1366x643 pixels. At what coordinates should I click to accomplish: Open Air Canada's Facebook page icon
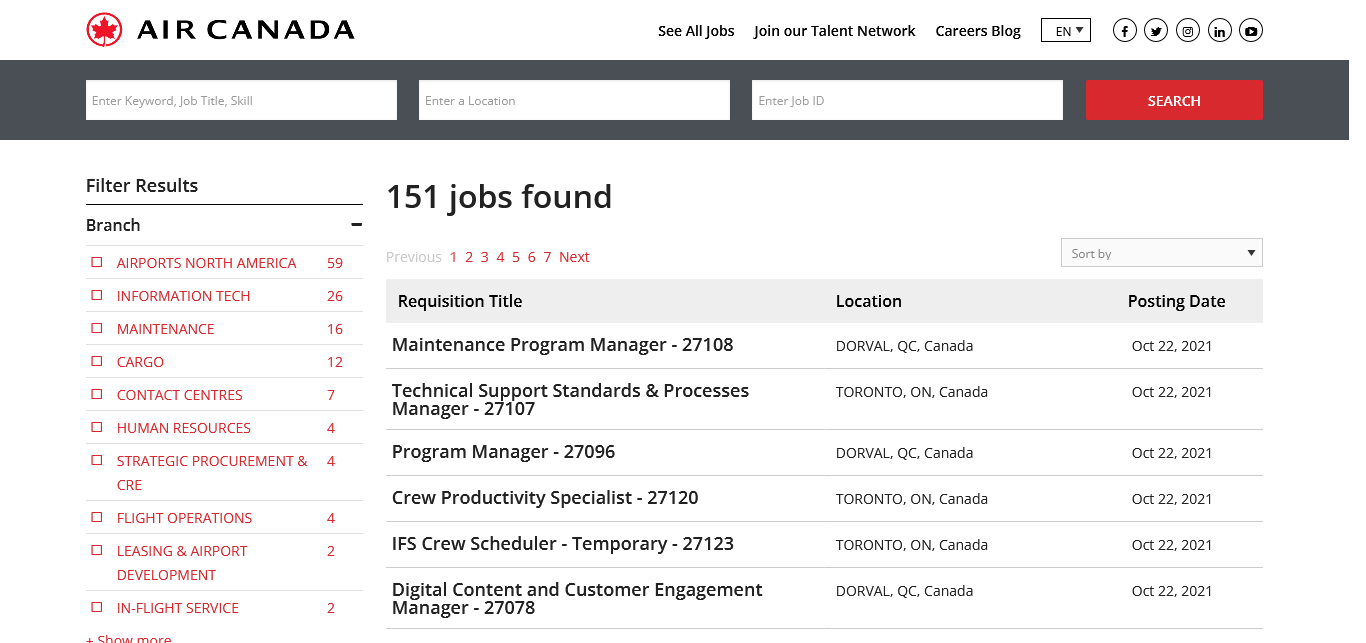(x=1125, y=31)
